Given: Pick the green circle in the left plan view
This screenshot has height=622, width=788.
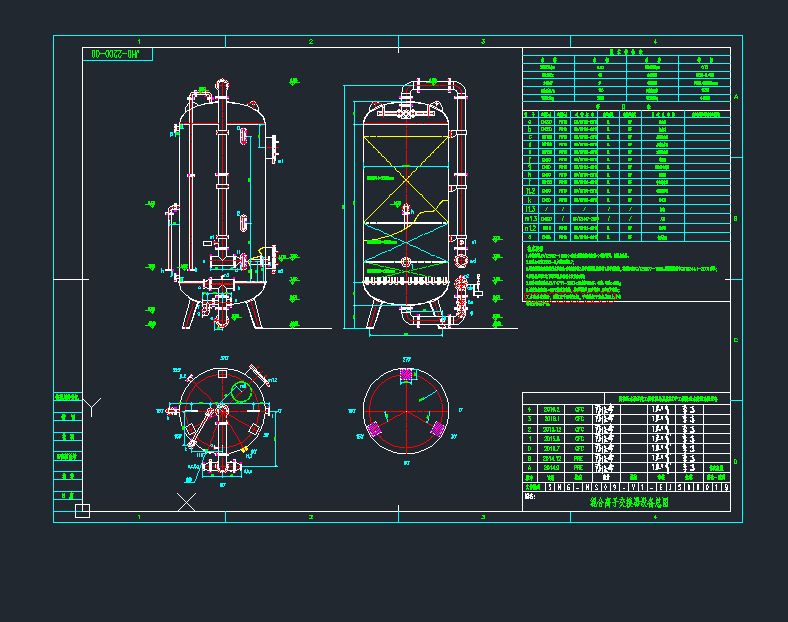Looking at the screenshot, I should click(x=240, y=390).
